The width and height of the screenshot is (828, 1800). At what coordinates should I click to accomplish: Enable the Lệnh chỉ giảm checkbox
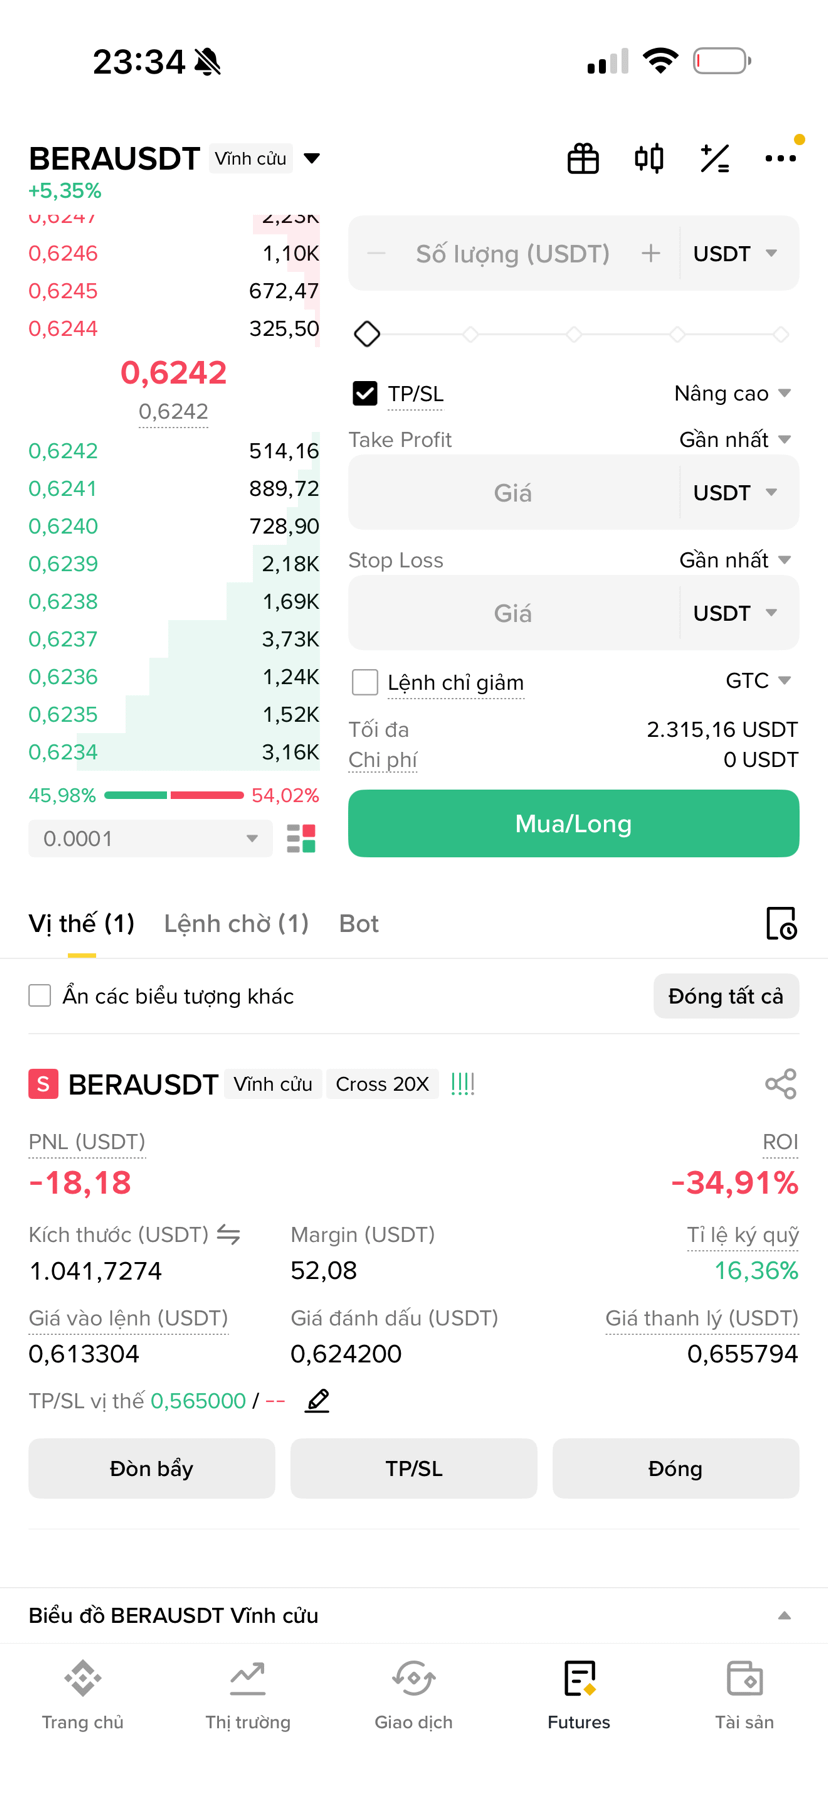[x=365, y=682]
